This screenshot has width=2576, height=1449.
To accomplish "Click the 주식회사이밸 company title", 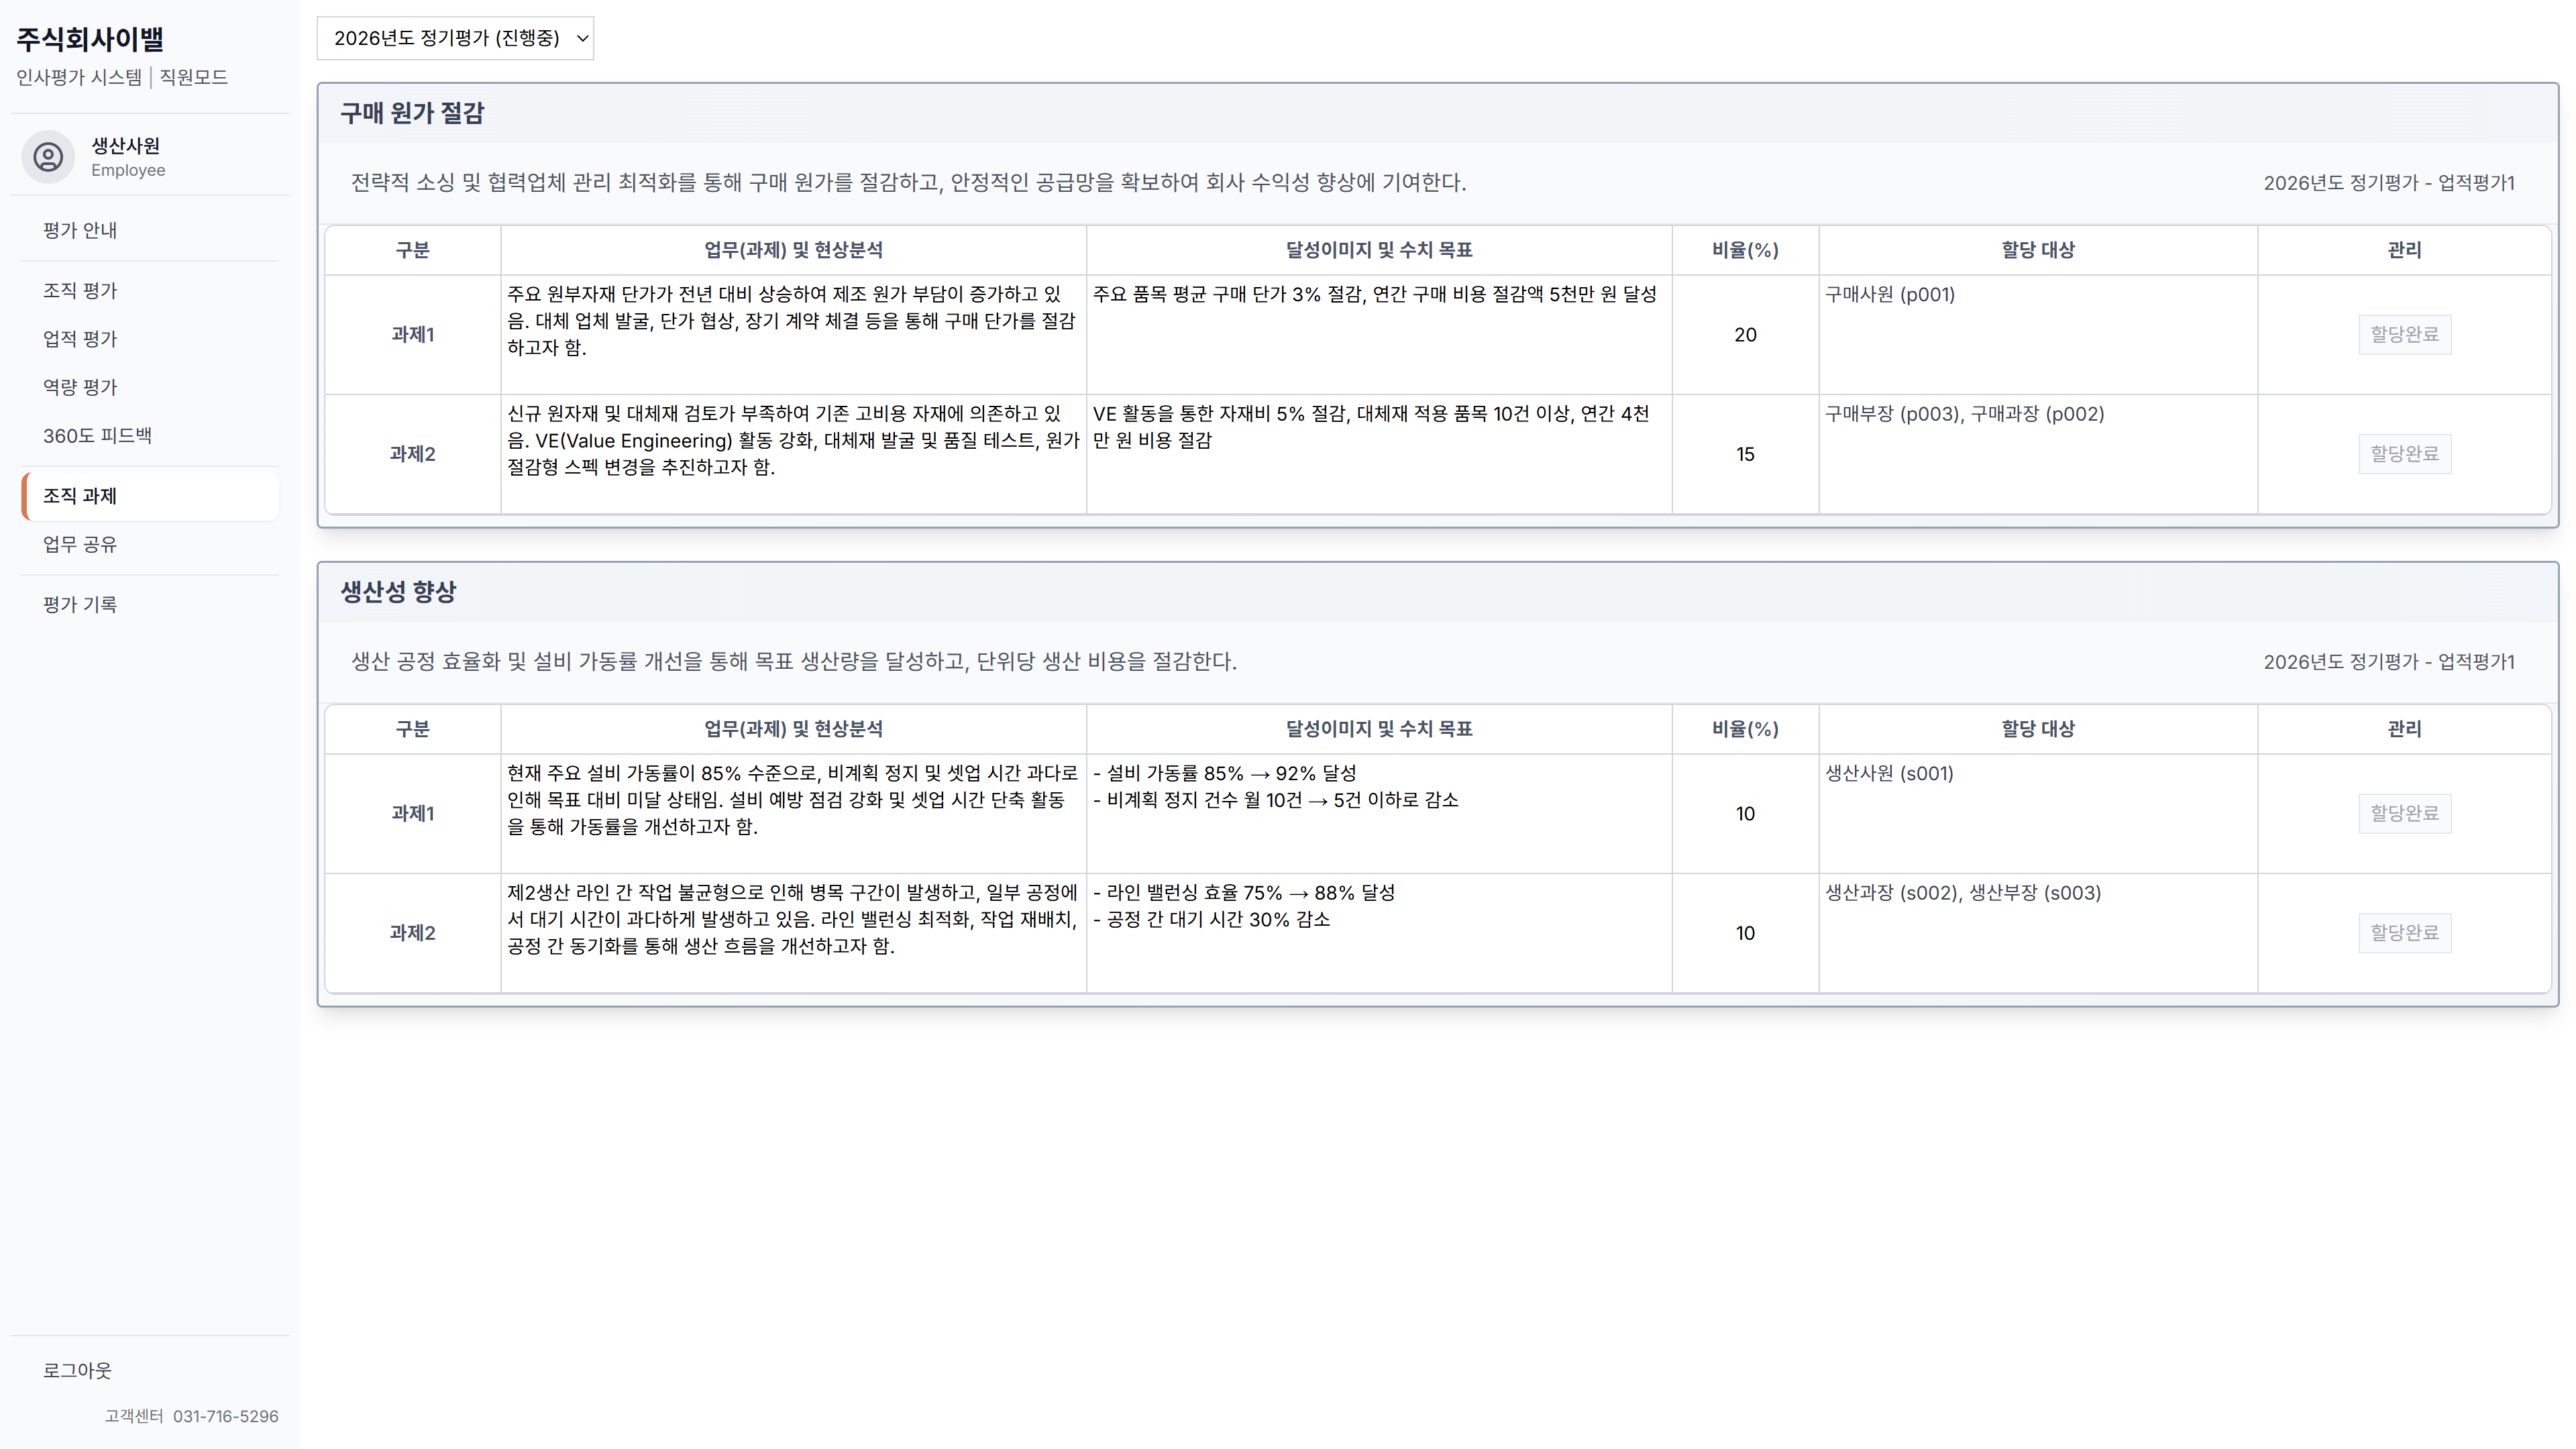I will pyautogui.click(x=90, y=39).
